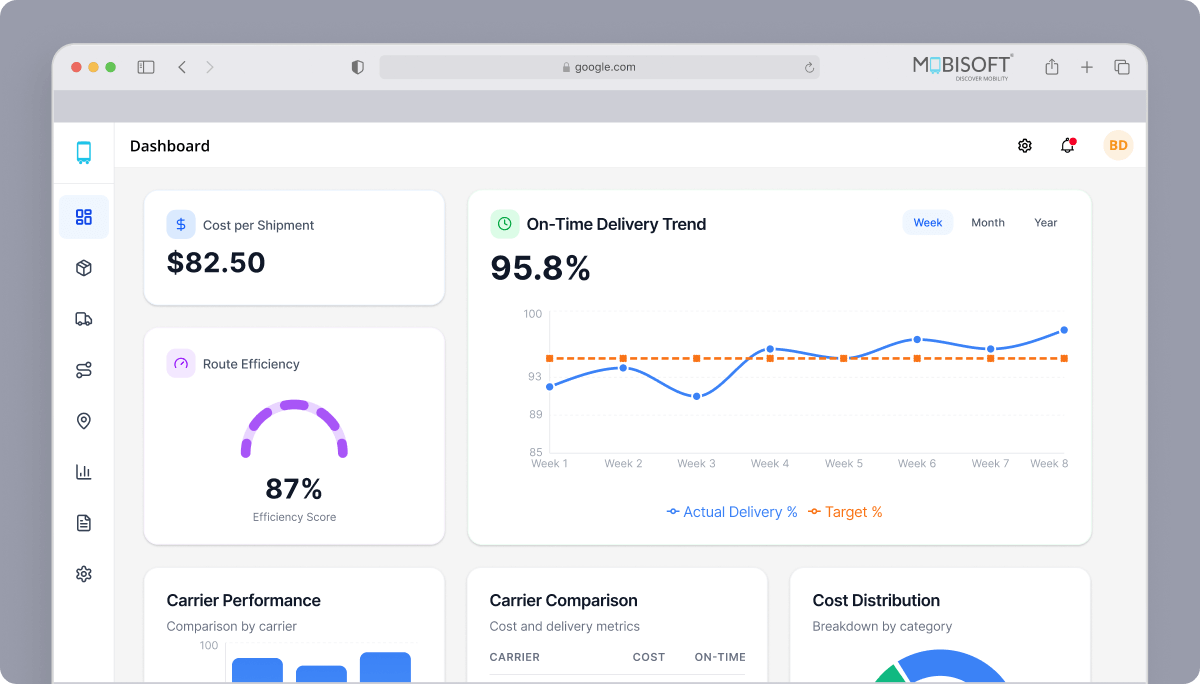Toggle the Target % legend entry
This screenshot has width=1200, height=684.
click(x=845, y=511)
